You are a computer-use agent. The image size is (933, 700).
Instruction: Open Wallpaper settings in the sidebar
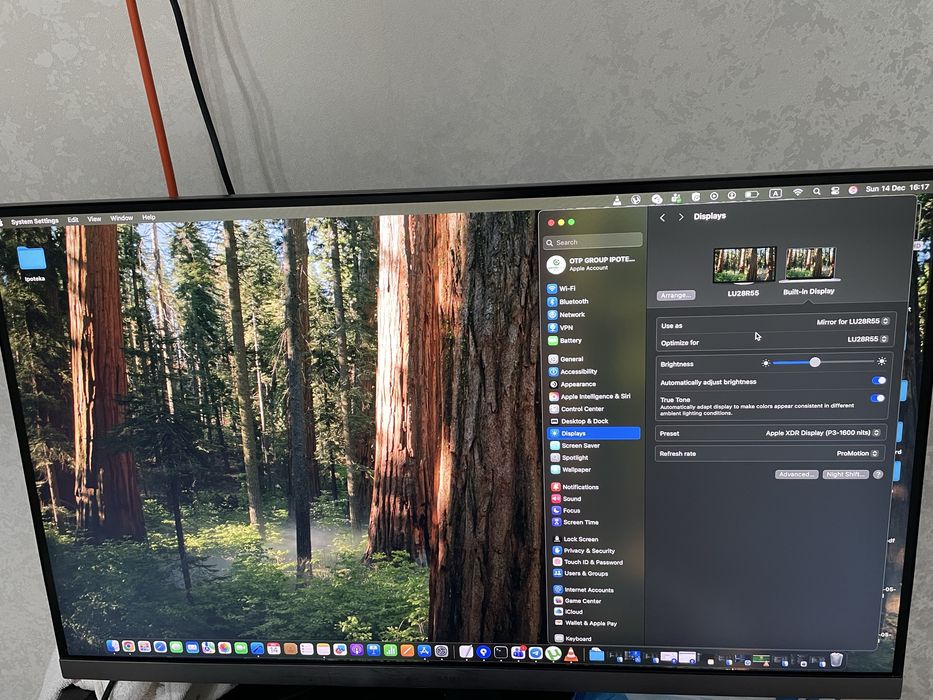coord(571,470)
